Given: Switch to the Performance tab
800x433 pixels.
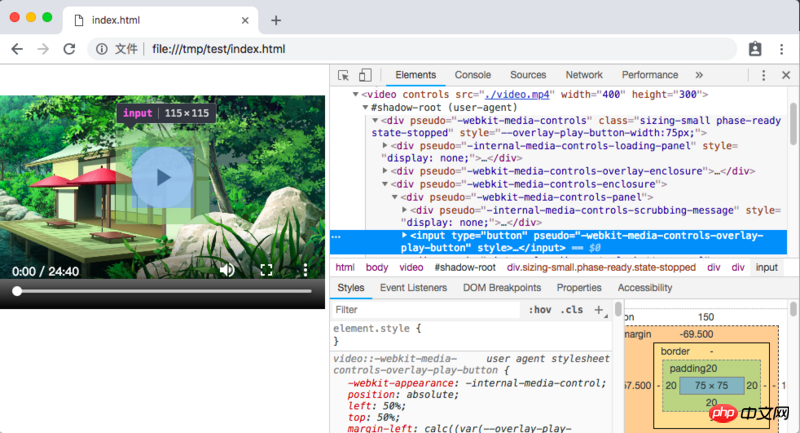Looking at the screenshot, I should pyautogui.click(x=649, y=75).
